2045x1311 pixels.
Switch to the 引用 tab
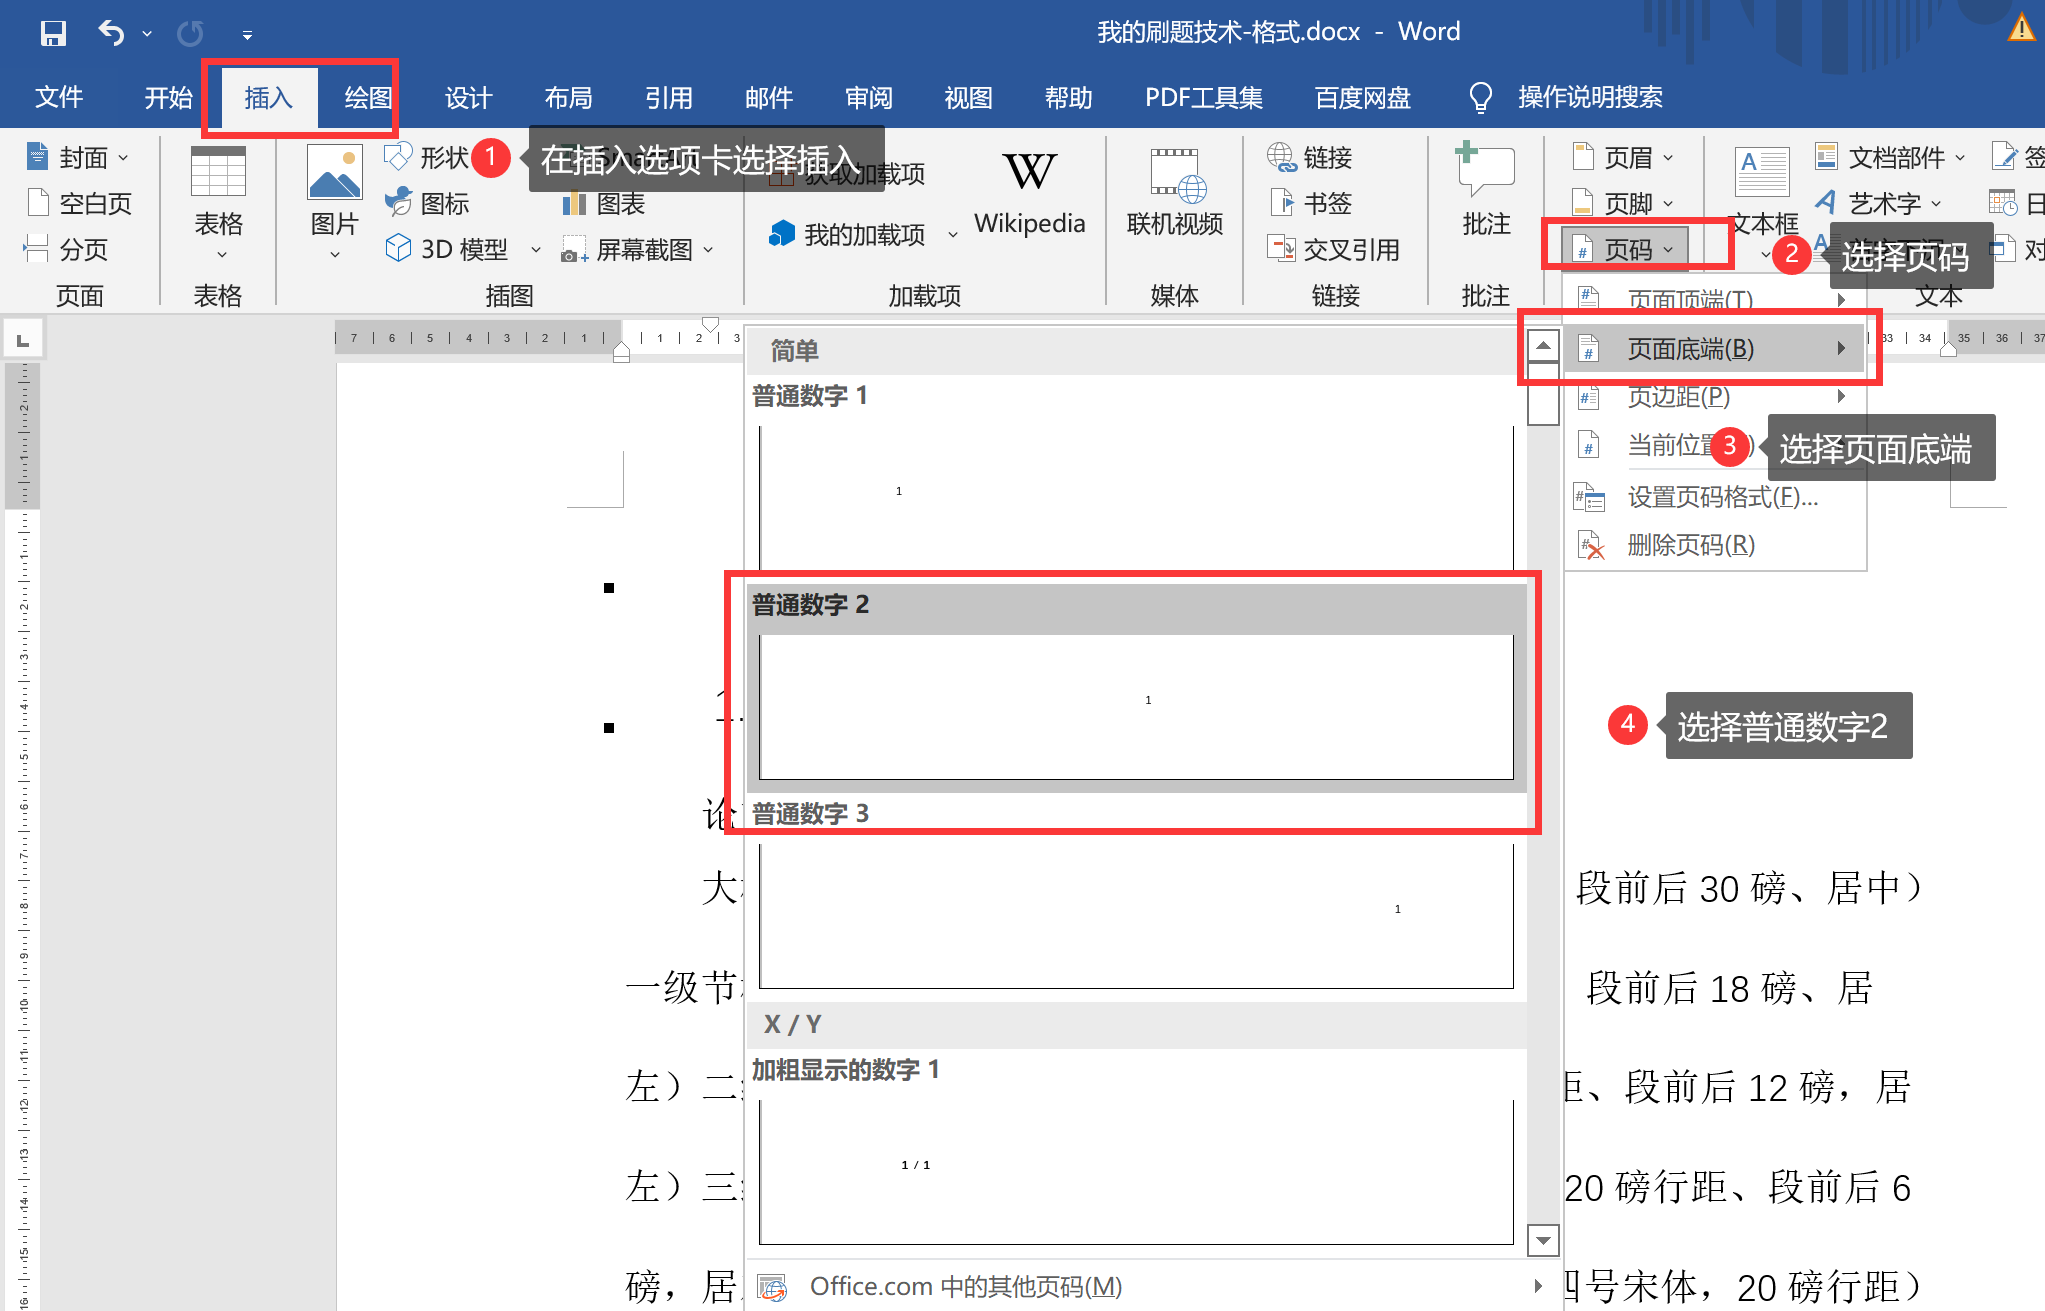coord(668,98)
